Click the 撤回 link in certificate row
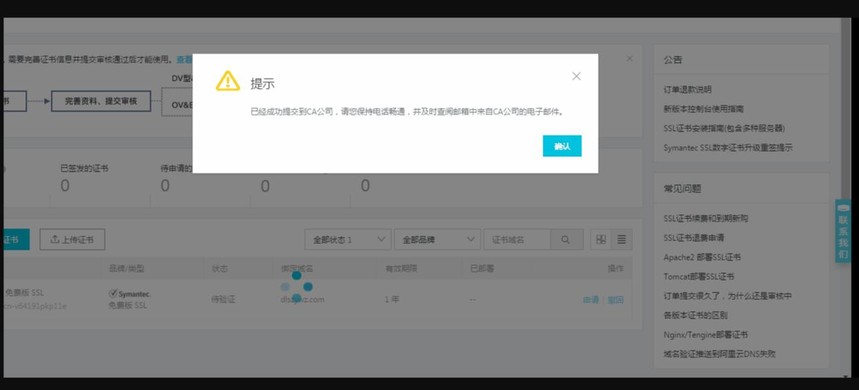859x390 pixels. click(616, 300)
